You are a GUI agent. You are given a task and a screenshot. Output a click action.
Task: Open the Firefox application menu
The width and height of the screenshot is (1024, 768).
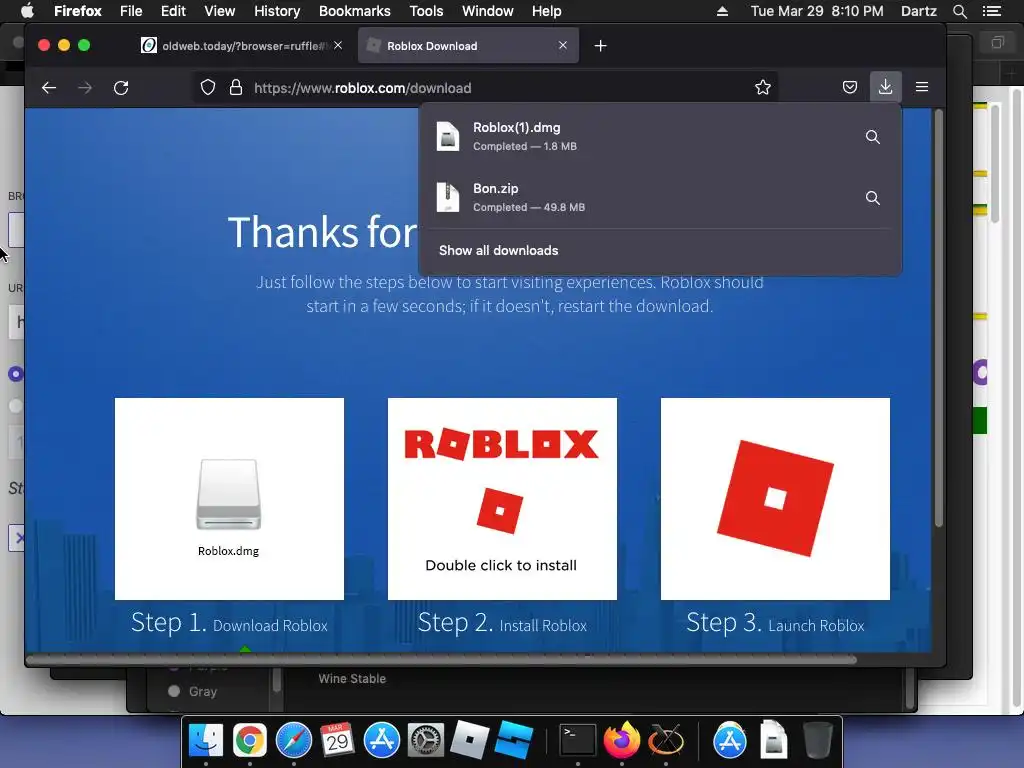pyautogui.click(x=78, y=11)
